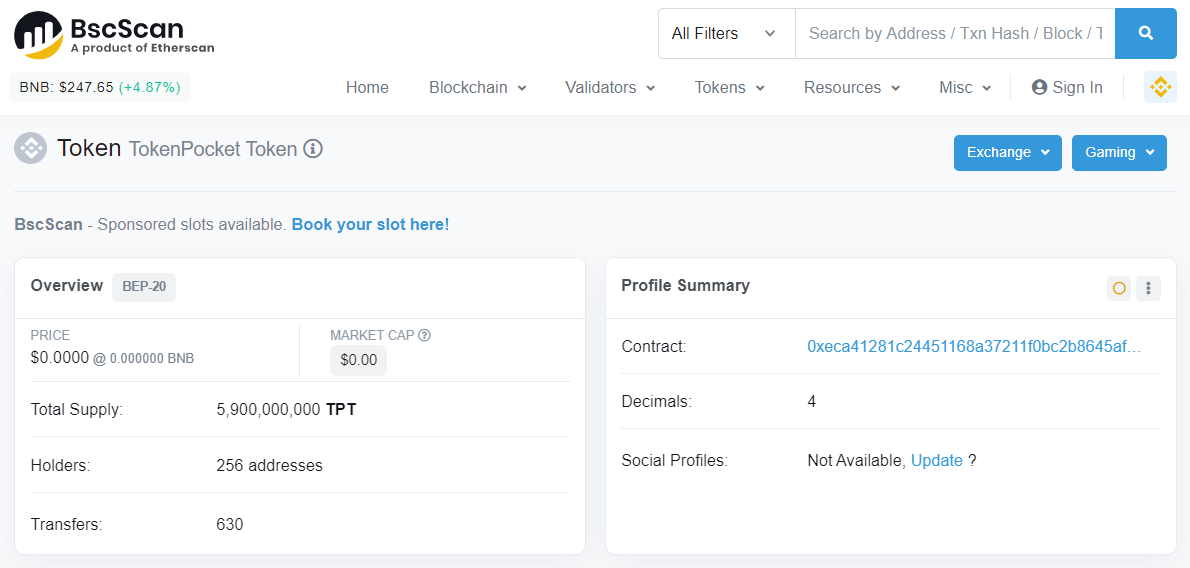Expand the Tokens menu
The width and height of the screenshot is (1190, 568).
(x=729, y=87)
